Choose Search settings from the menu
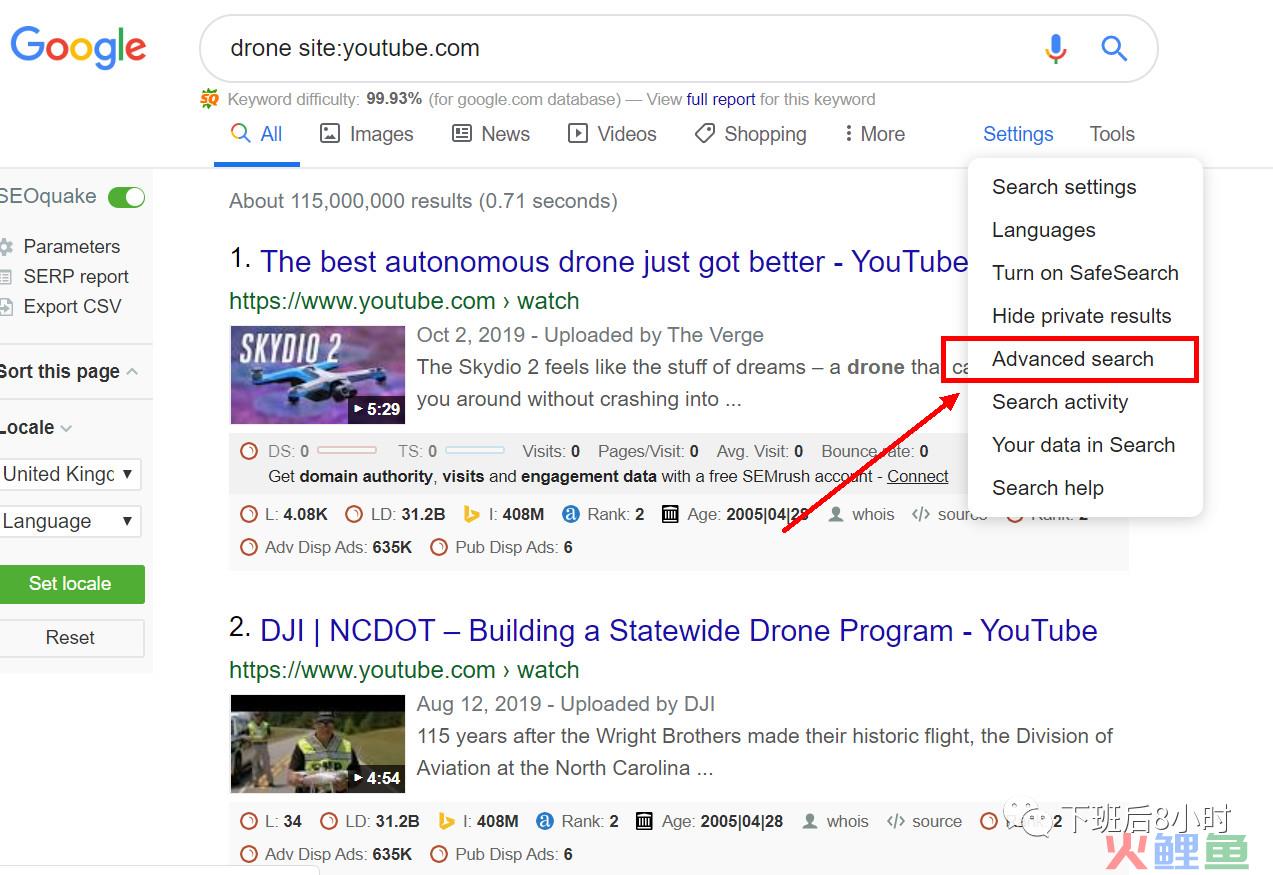The height and width of the screenshot is (875, 1273). [1064, 187]
